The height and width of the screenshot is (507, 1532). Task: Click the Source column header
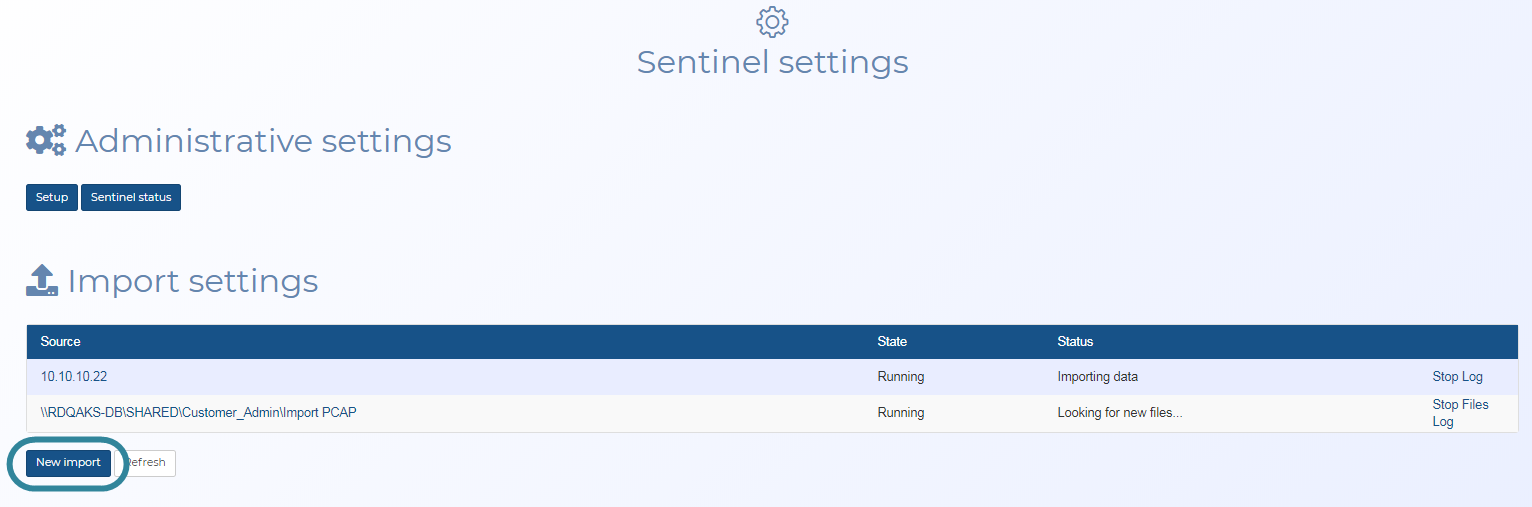pyautogui.click(x=61, y=342)
